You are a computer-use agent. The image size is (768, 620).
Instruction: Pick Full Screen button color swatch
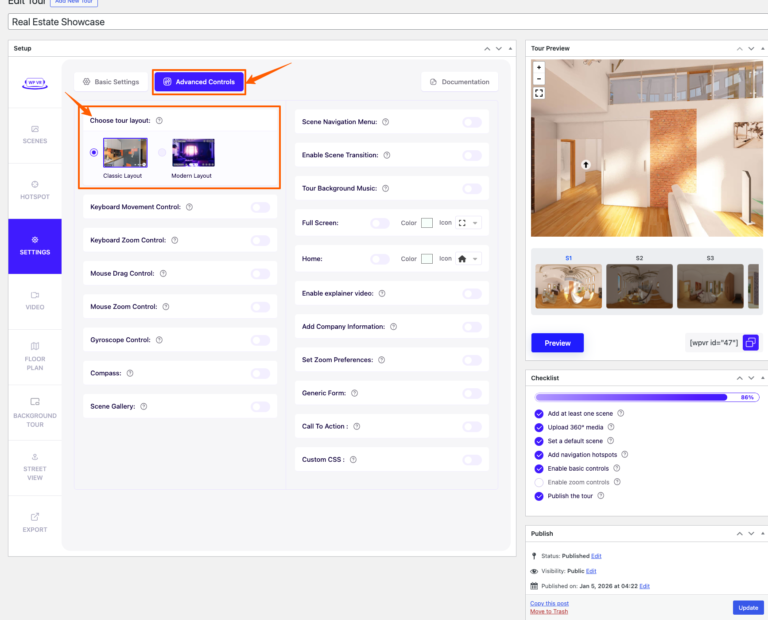tap(427, 223)
